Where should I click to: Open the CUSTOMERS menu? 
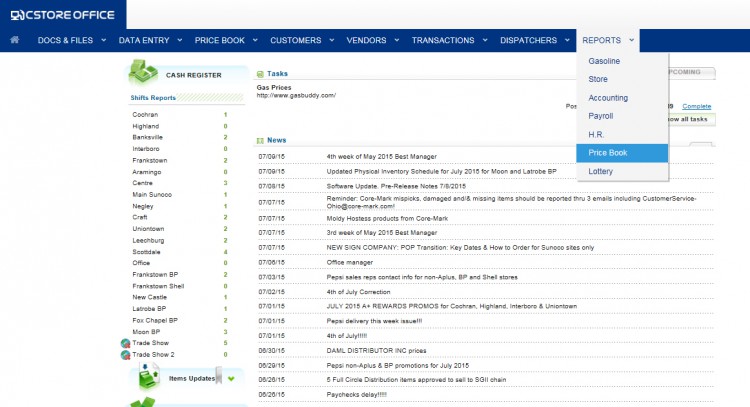[296, 40]
